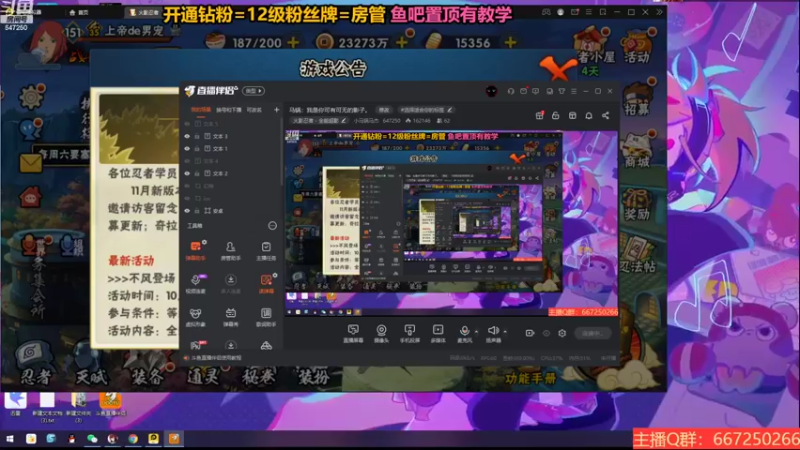The width and height of the screenshot is (800, 450).
Task: Expand the microphone options arrow
Action: 477,332
